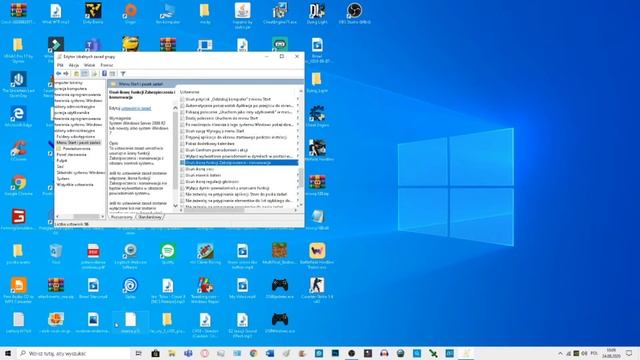Viewport: 640px width, 360px height.
Task: Open the Windows Start button
Action: 8,353
